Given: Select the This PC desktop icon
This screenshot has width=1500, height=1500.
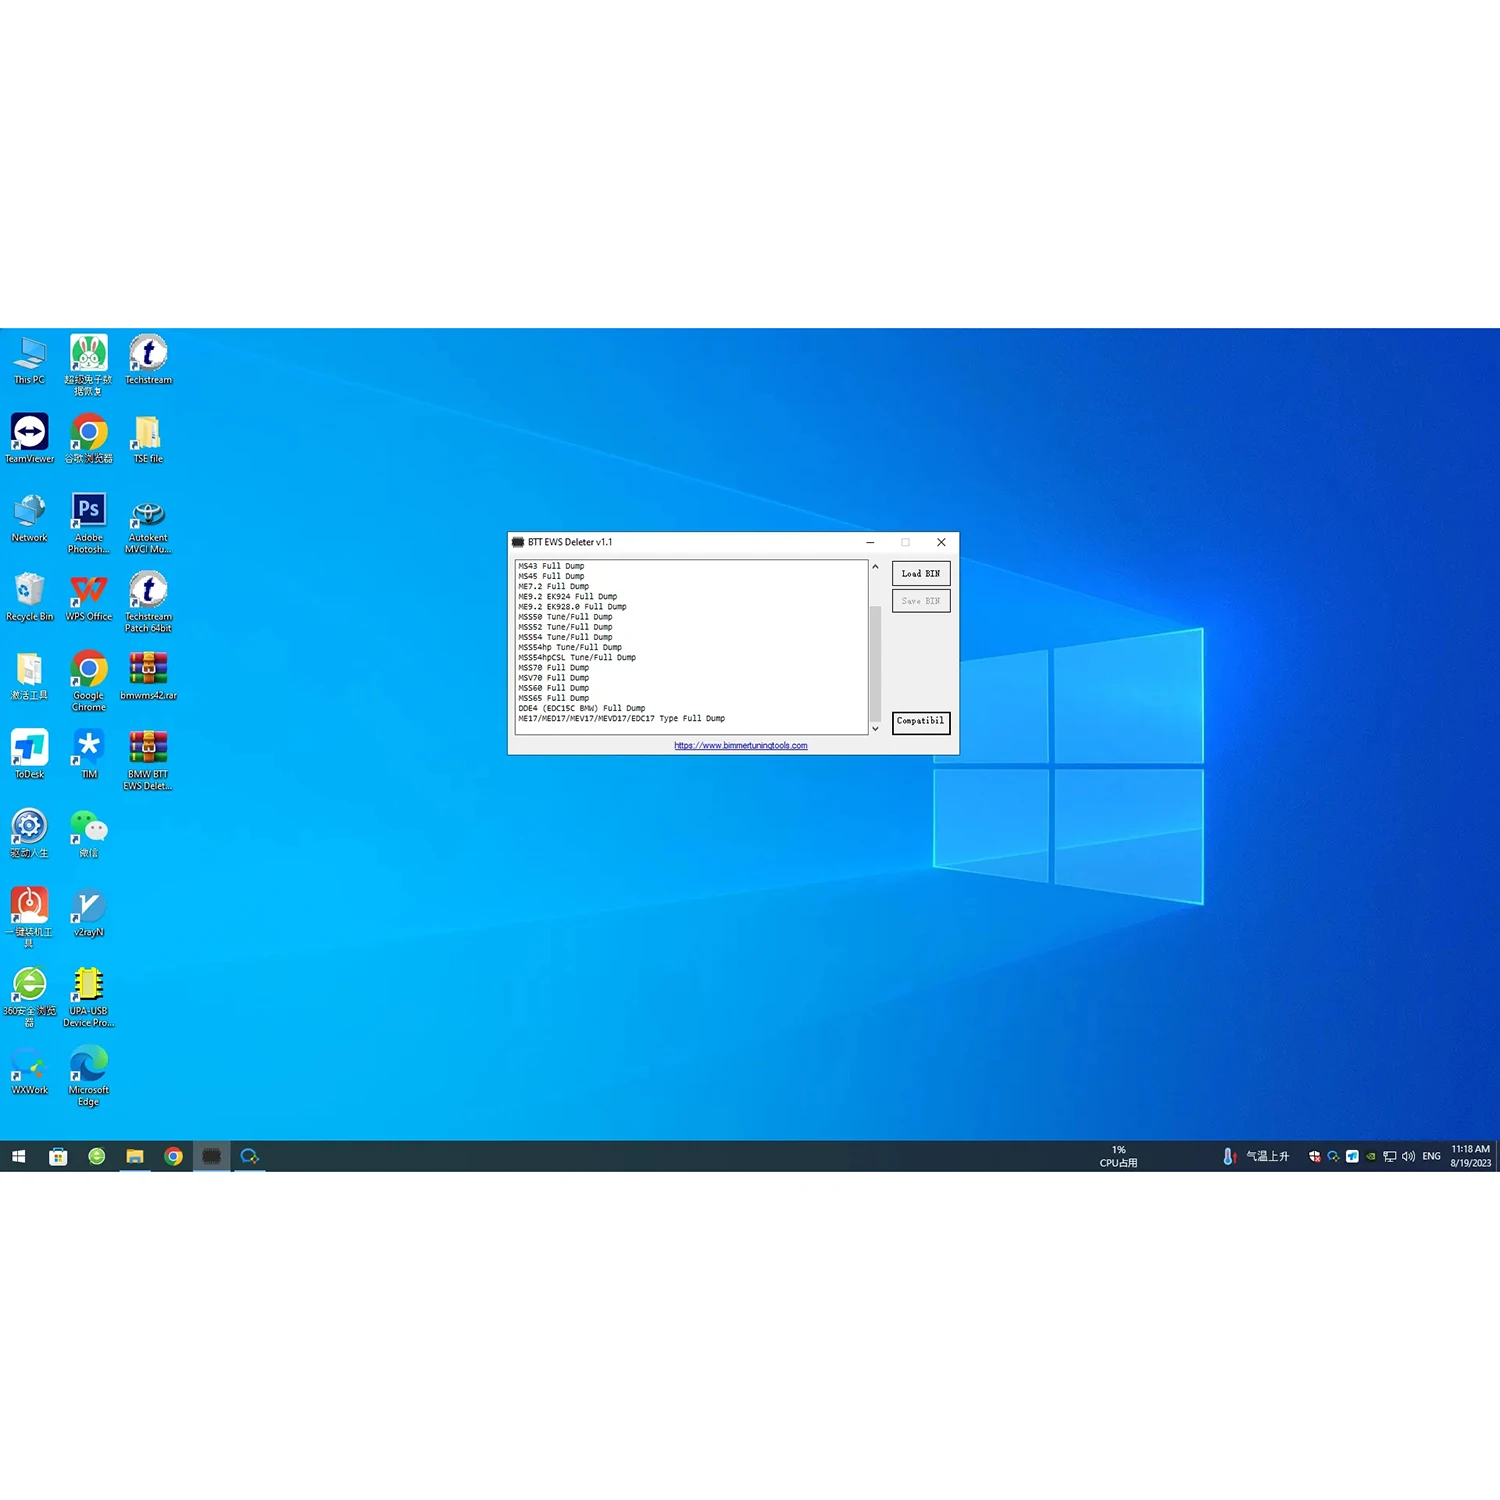Looking at the screenshot, I should coord(30,361).
